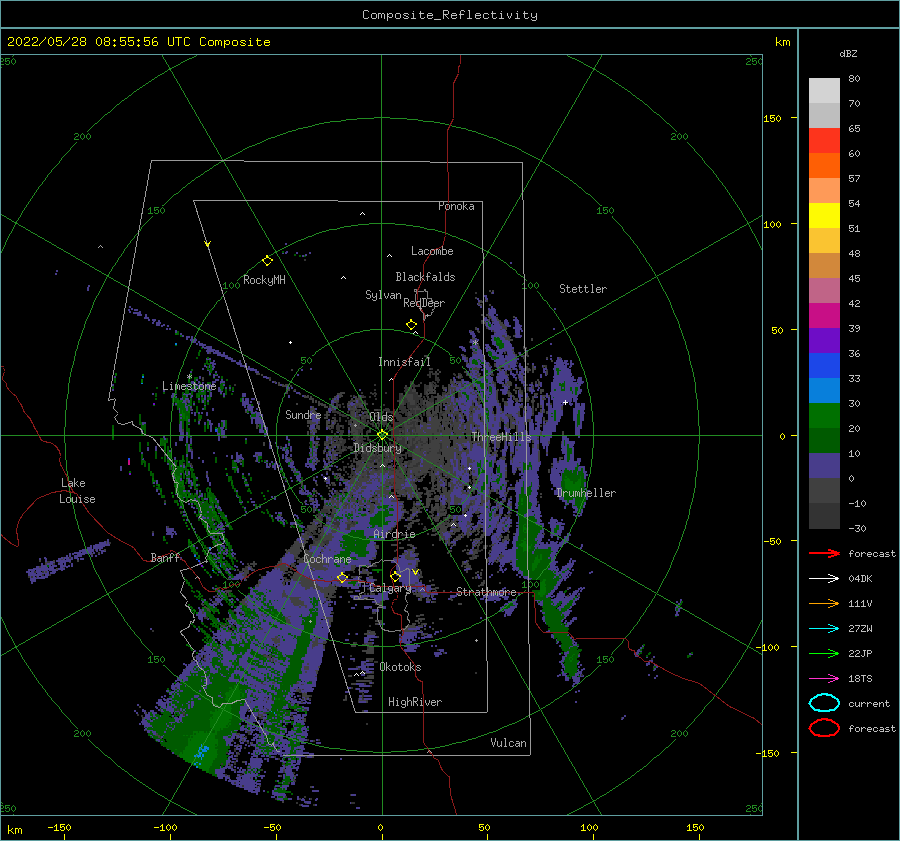This screenshot has height=841, width=900.
Task: Click the ThreeHills city label
Action: (502, 437)
